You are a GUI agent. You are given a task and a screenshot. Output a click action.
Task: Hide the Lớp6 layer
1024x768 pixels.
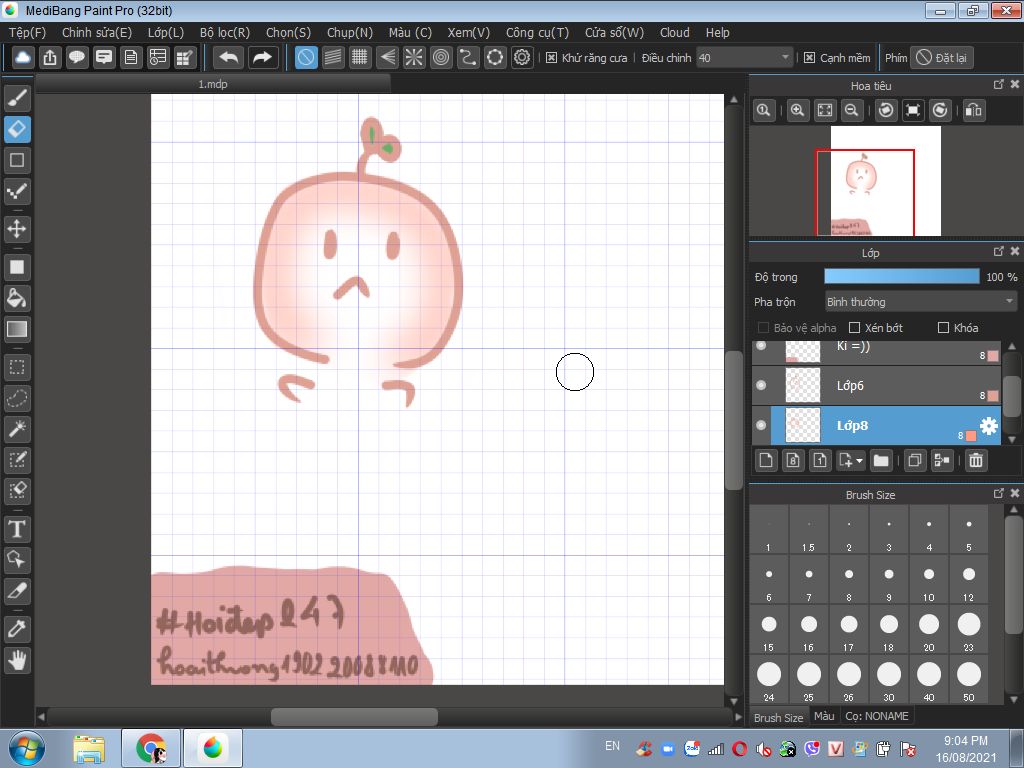click(761, 385)
